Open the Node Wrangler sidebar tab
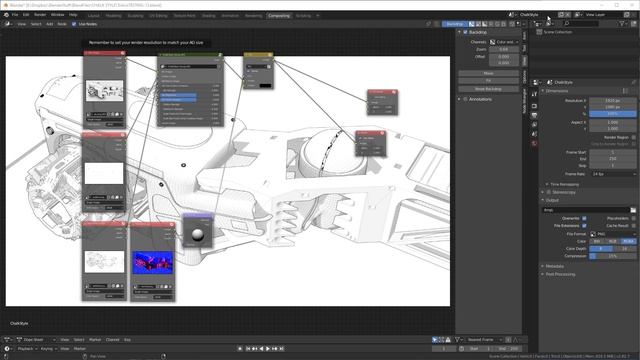This screenshot has height=360, width=640. (x=524, y=100)
